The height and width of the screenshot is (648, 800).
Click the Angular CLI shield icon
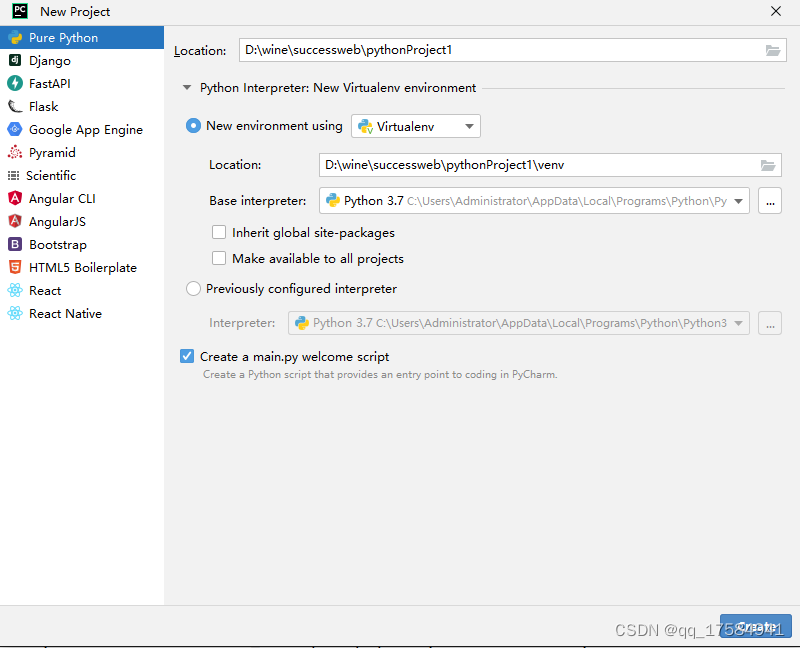click(15, 198)
